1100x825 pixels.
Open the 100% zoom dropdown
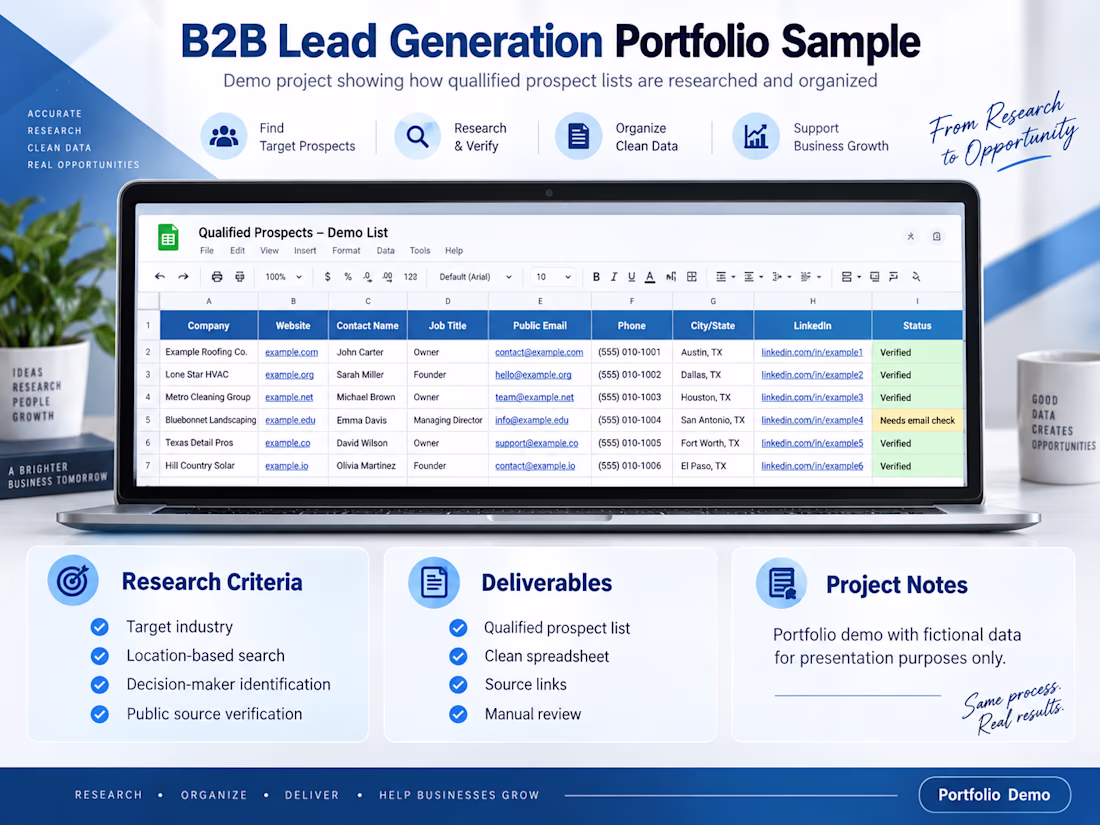pos(283,276)
